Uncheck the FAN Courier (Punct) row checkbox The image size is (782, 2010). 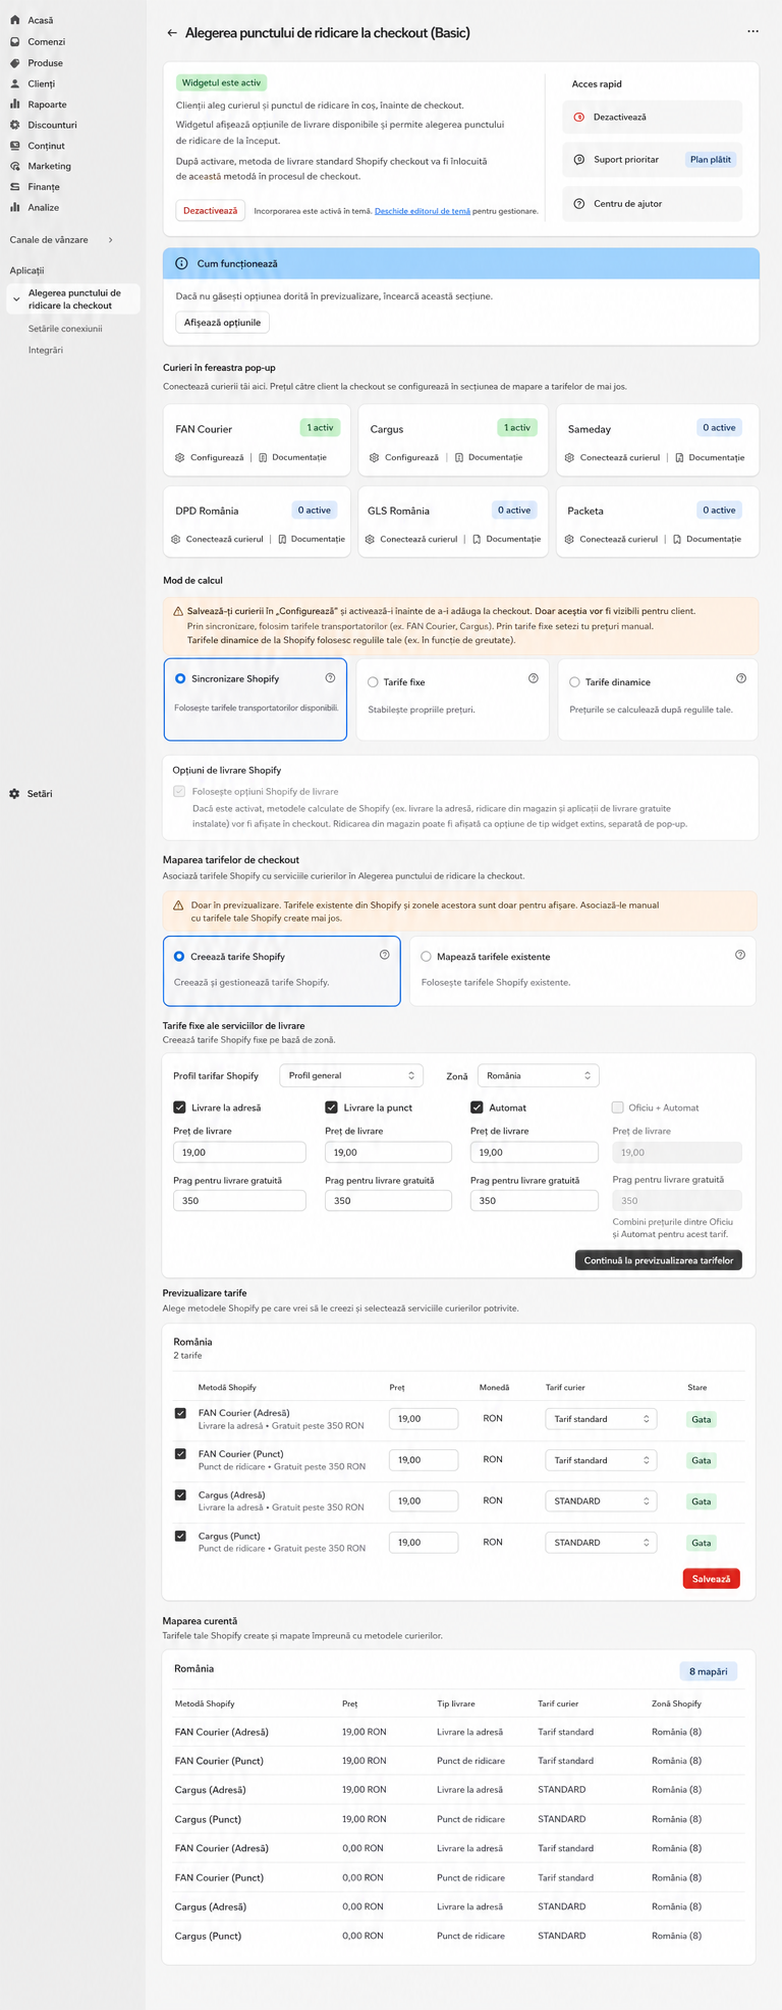181,1454
